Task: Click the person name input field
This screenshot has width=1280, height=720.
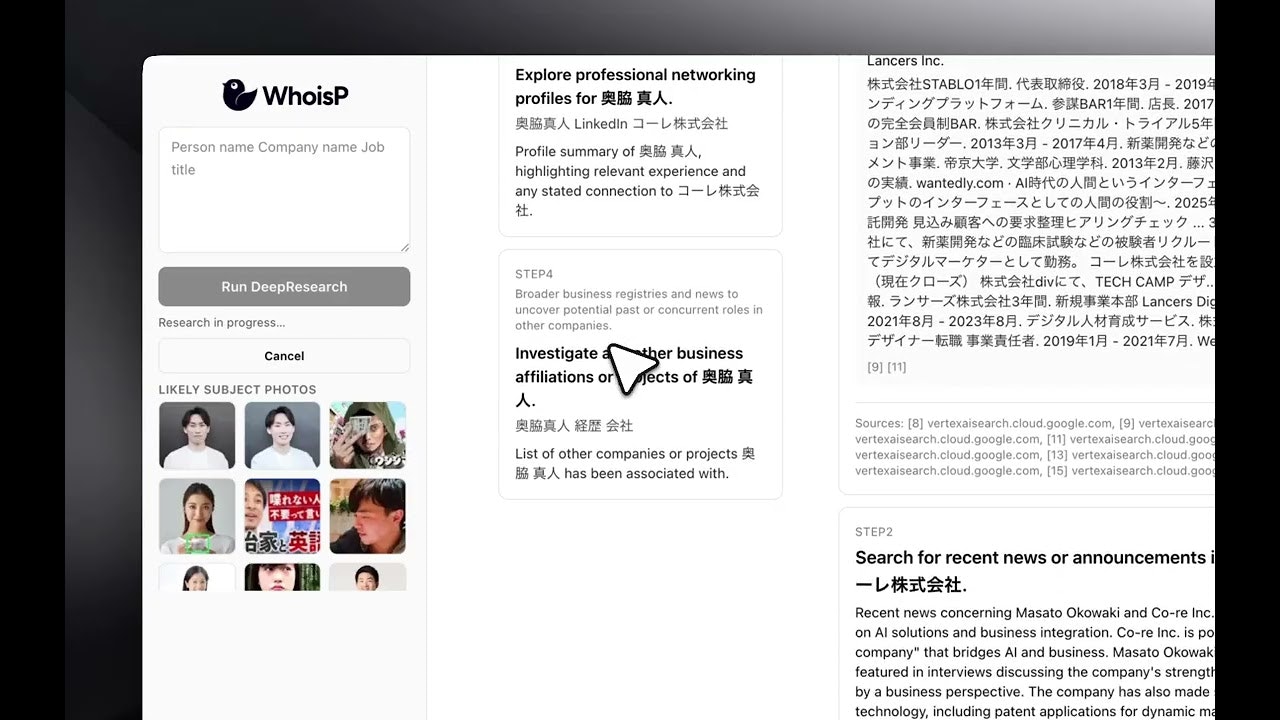Action: coord(284,190)
